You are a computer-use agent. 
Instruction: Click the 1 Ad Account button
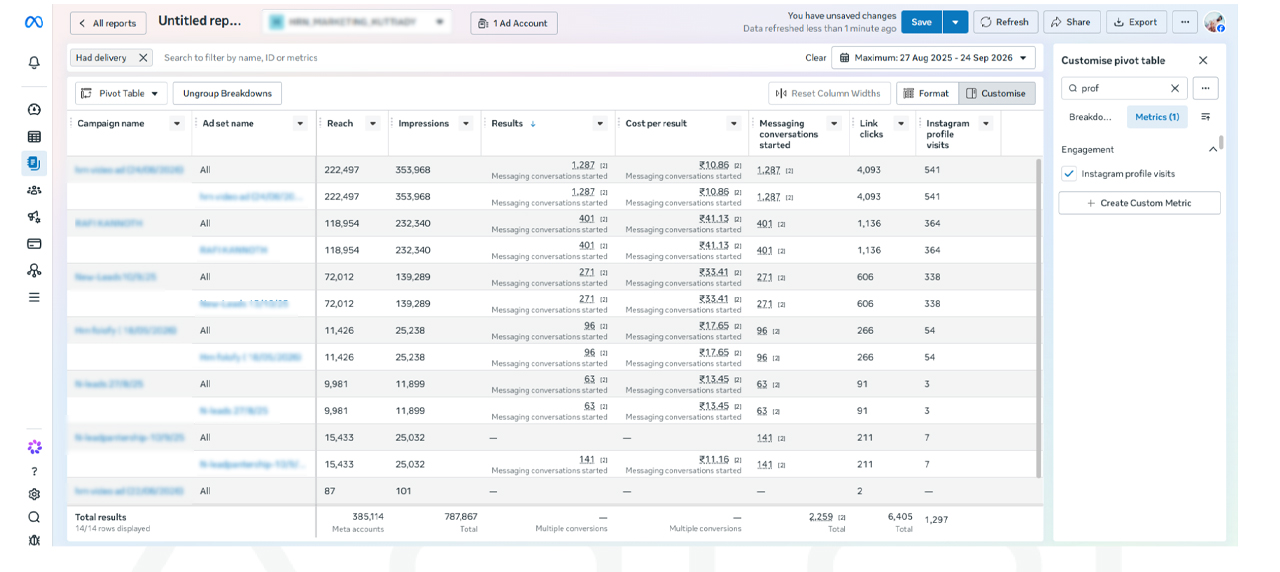point(514,23)
